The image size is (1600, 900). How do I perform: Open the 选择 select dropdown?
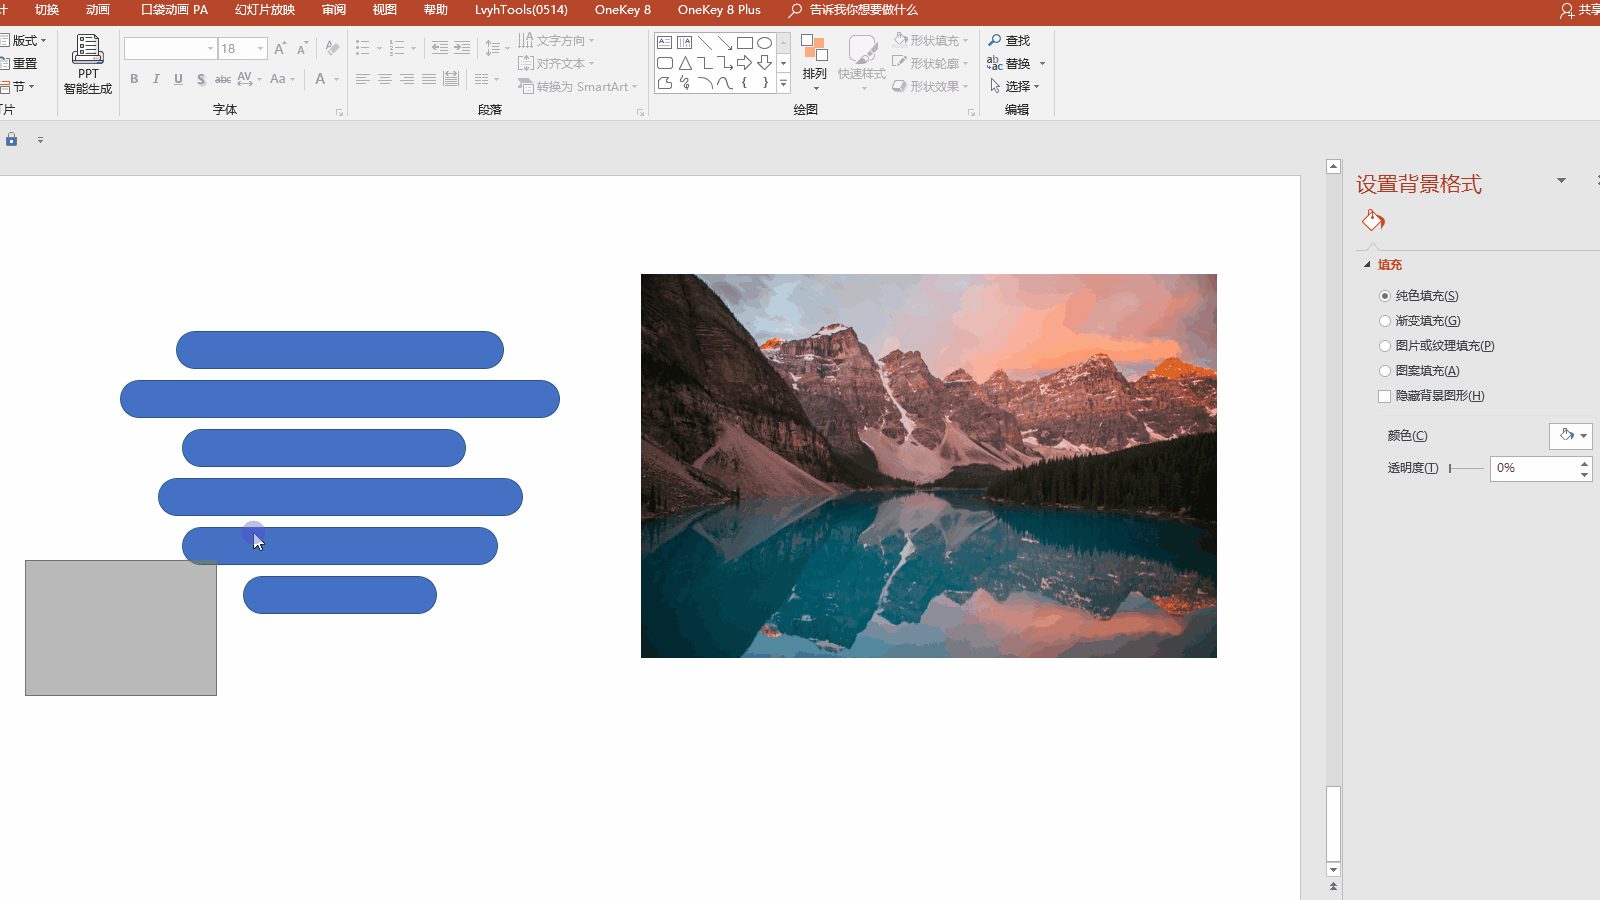pyautogui.click(x=1015, y=86)
